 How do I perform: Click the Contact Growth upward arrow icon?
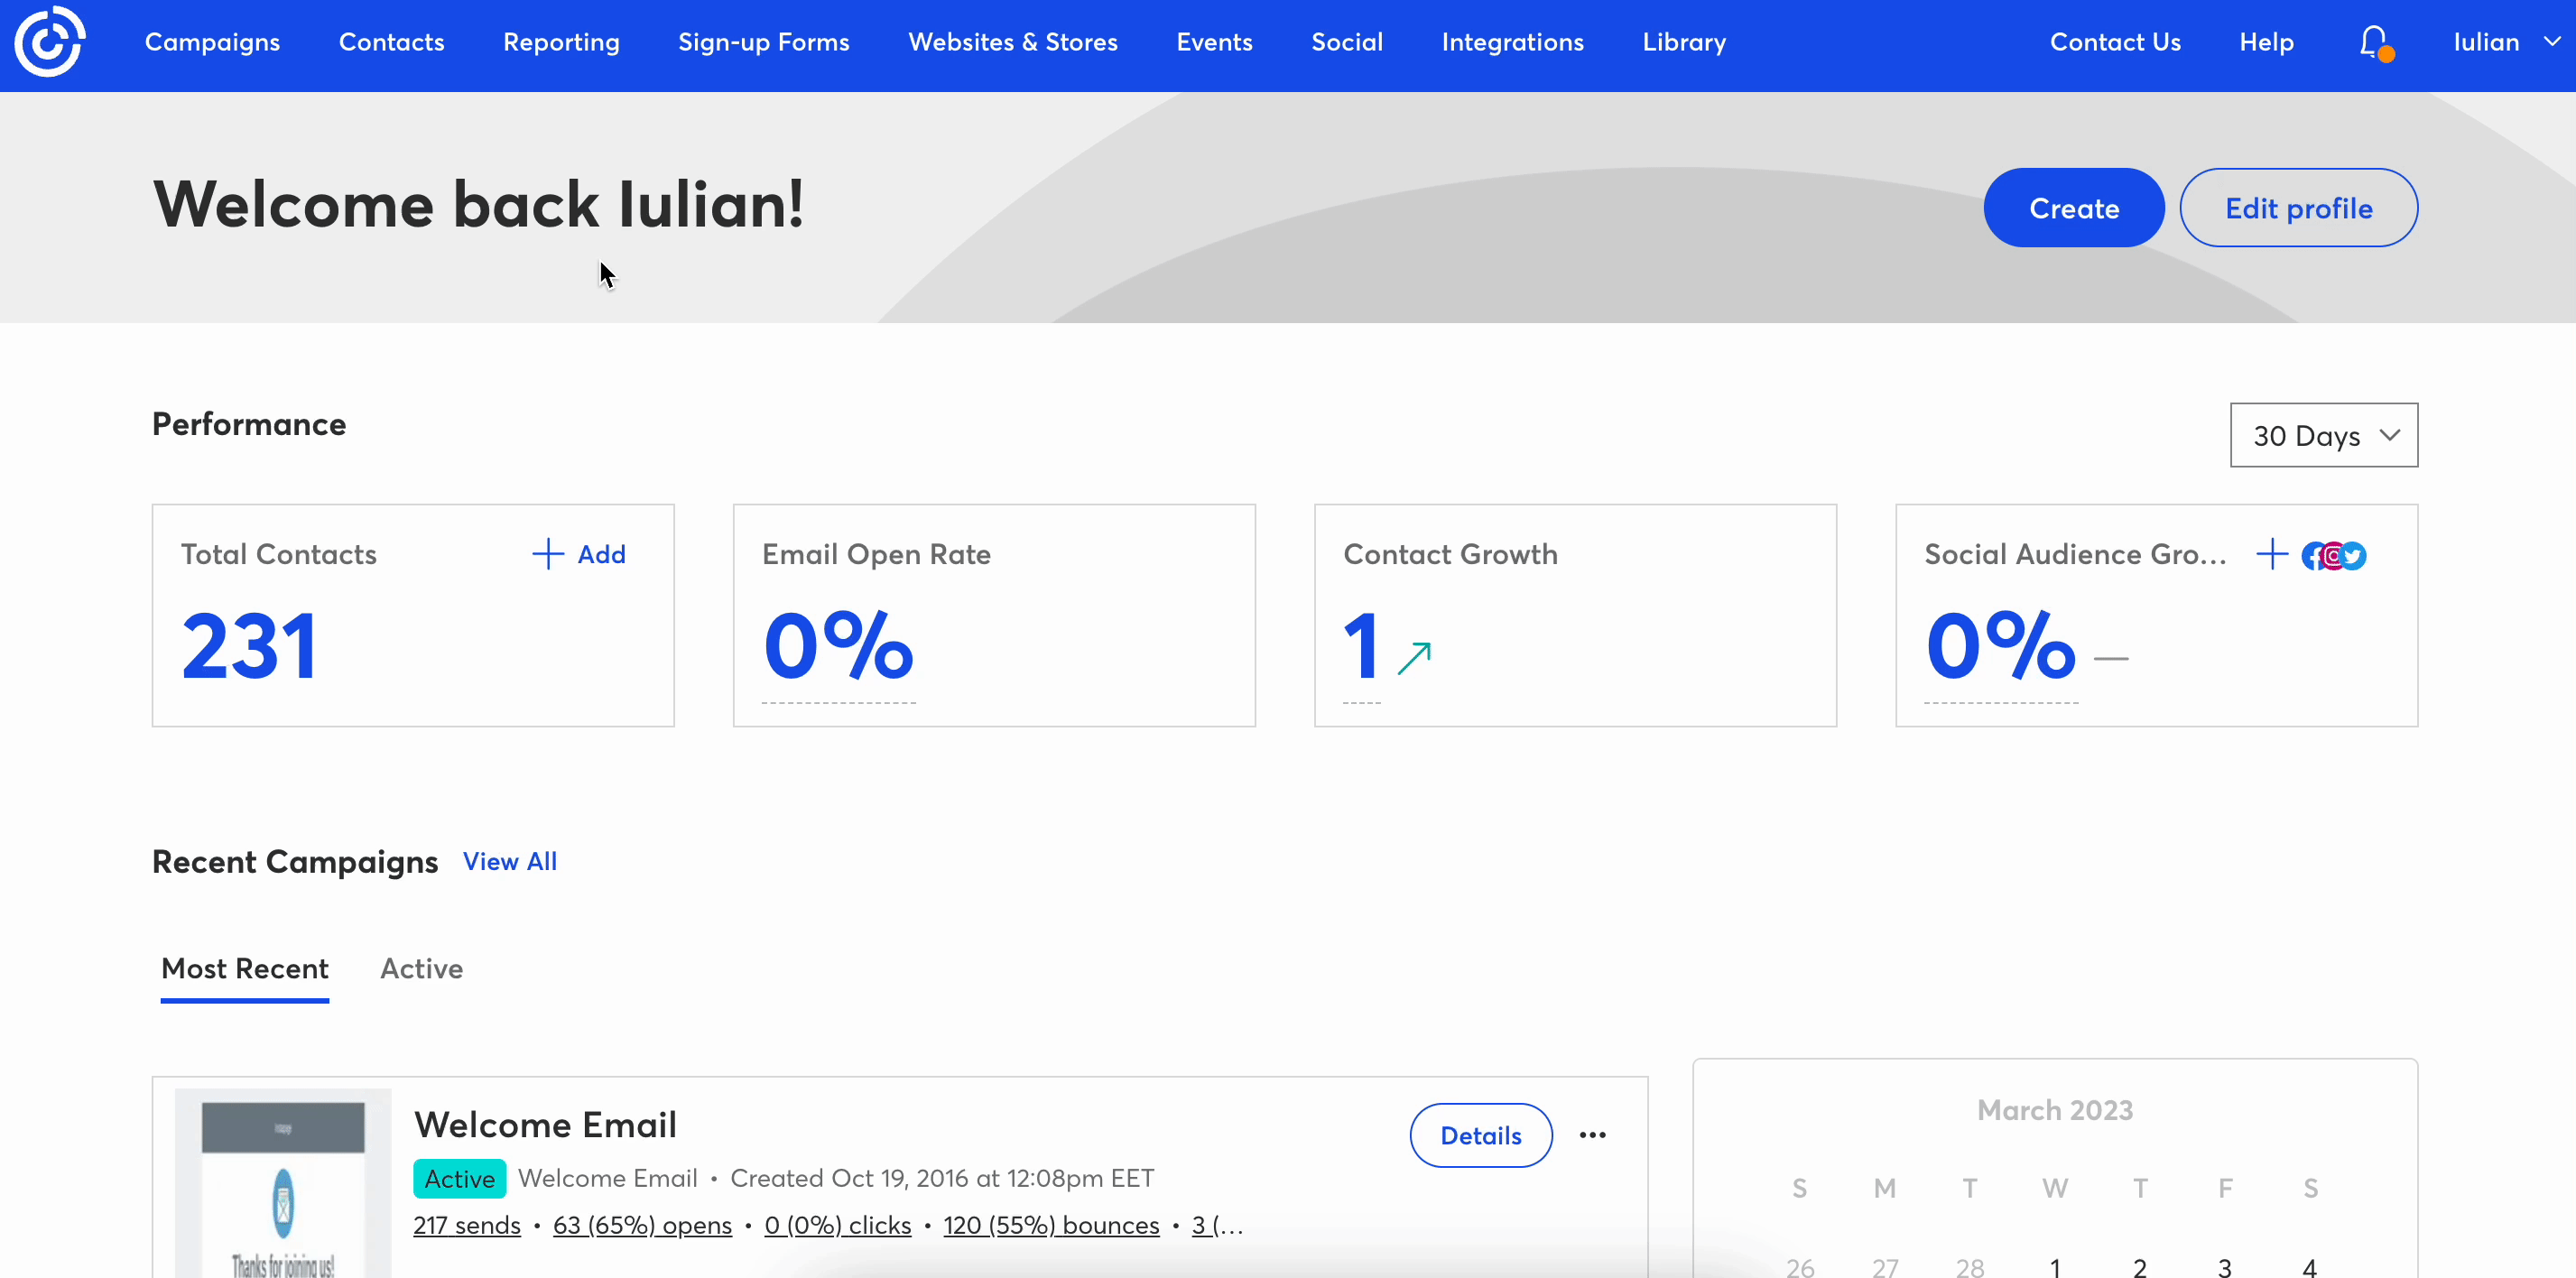point(1414,658)
